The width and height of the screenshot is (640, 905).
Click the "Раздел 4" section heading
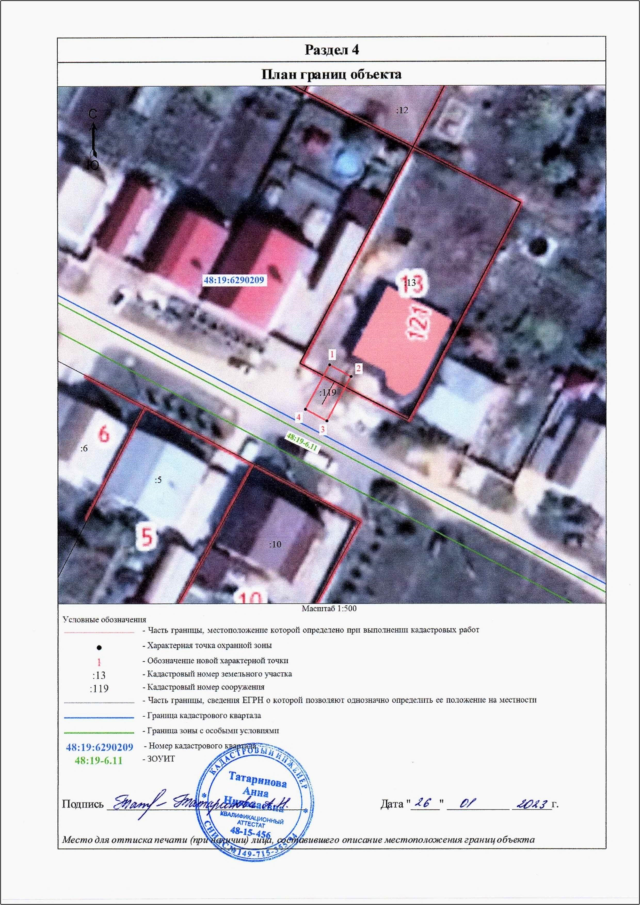331,50
